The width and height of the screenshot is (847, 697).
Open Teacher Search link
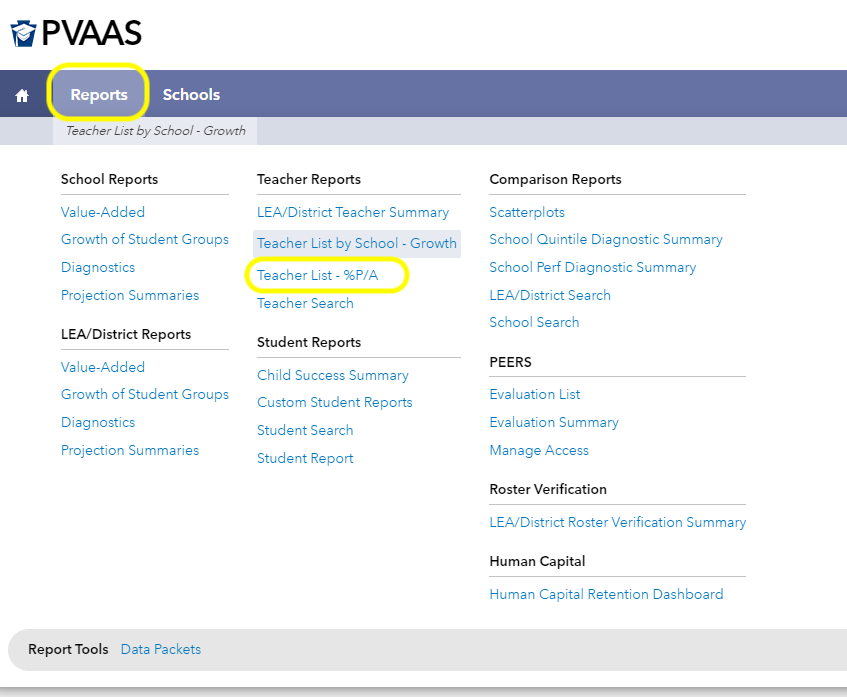pos(305,304)
